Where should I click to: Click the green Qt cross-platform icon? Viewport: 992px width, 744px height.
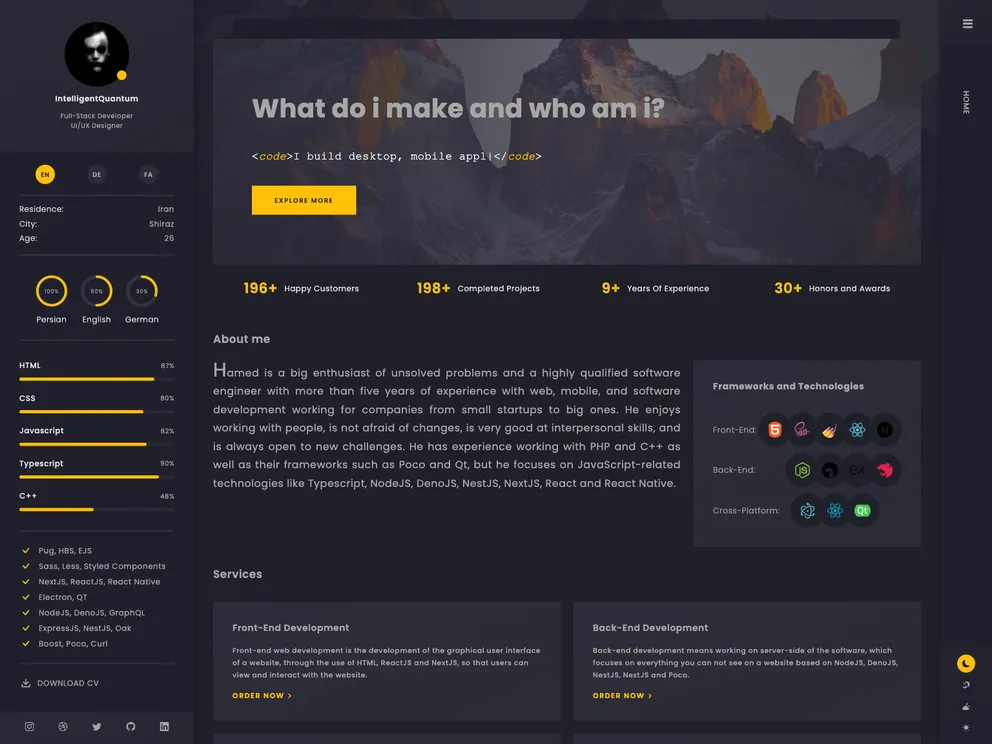point(862,511)
